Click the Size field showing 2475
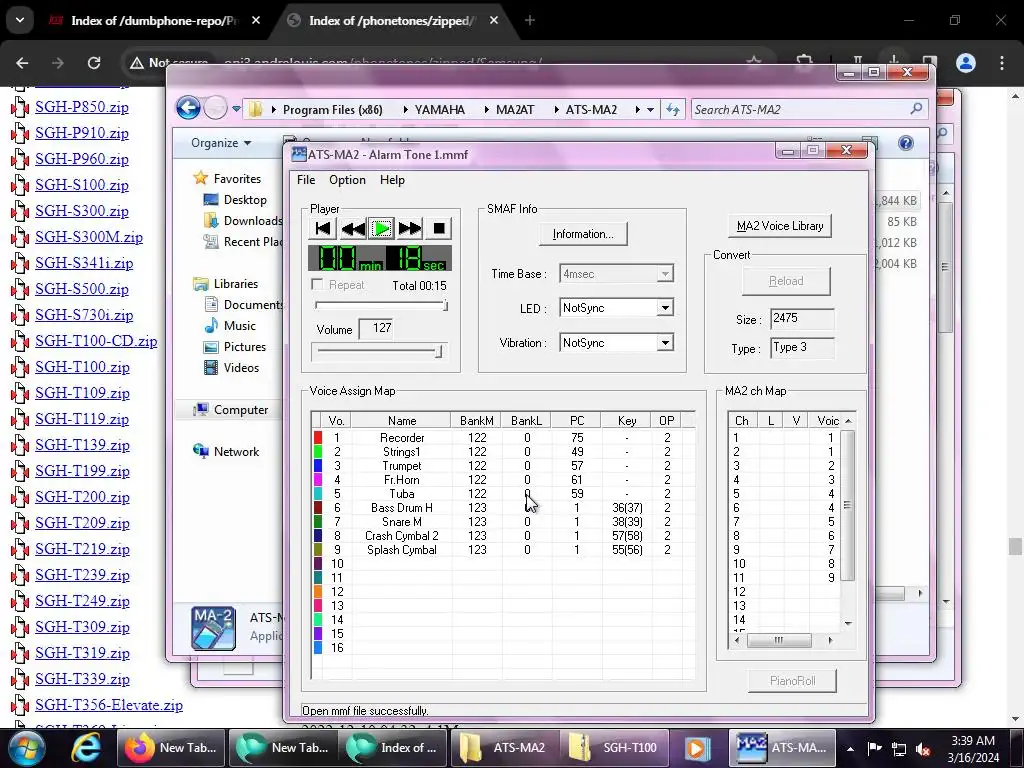This screenshot has width=1024, height=768. tap(802, 318)
